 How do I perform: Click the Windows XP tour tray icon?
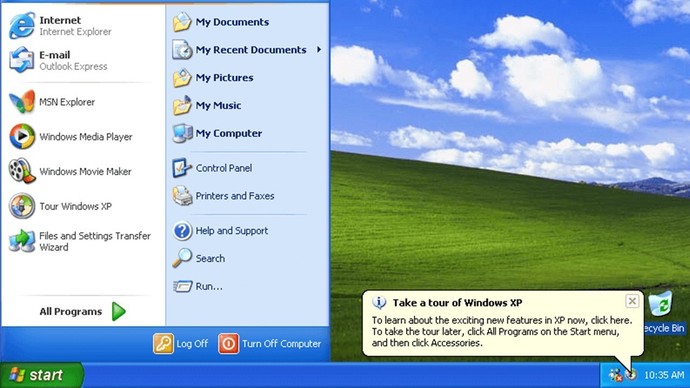coord(631,375)
